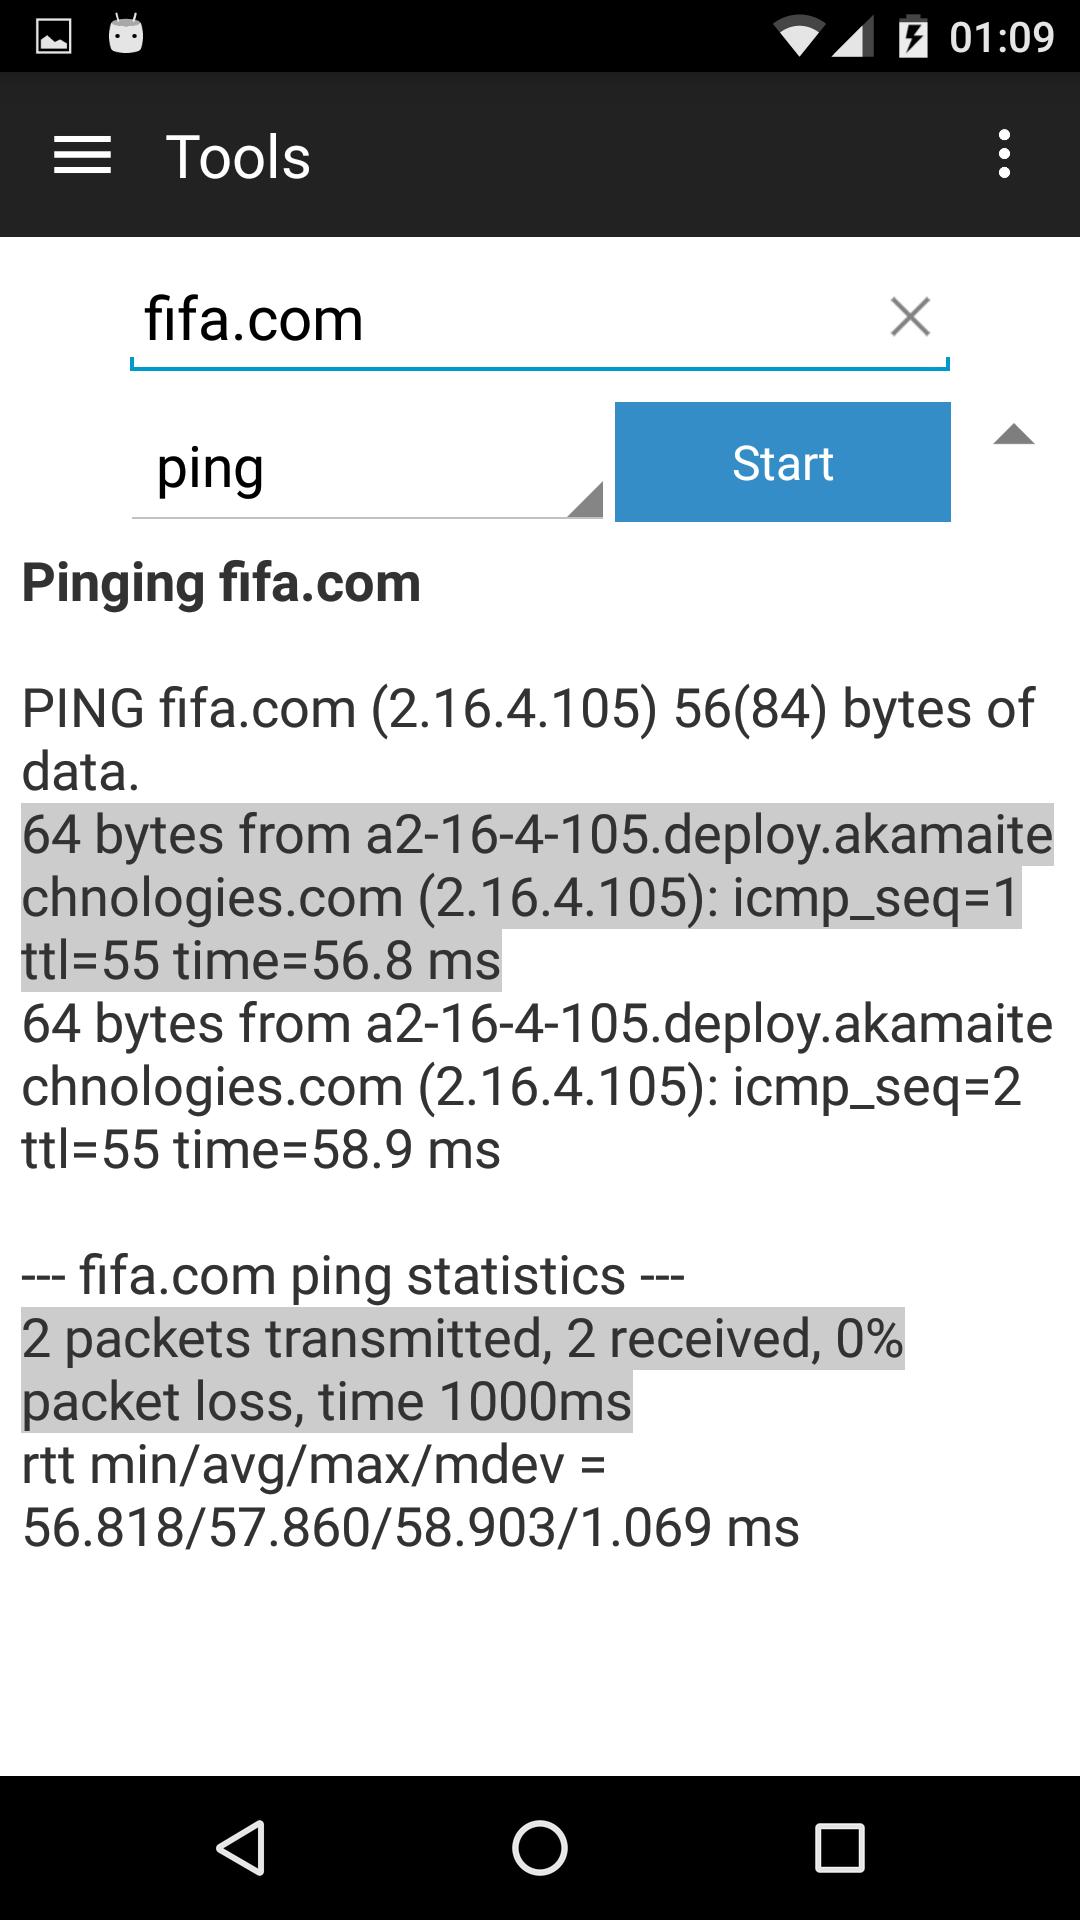Open the hamburger navigation menu
Viewport: 1080px width, 1920px height.
[x=82, y=156]
